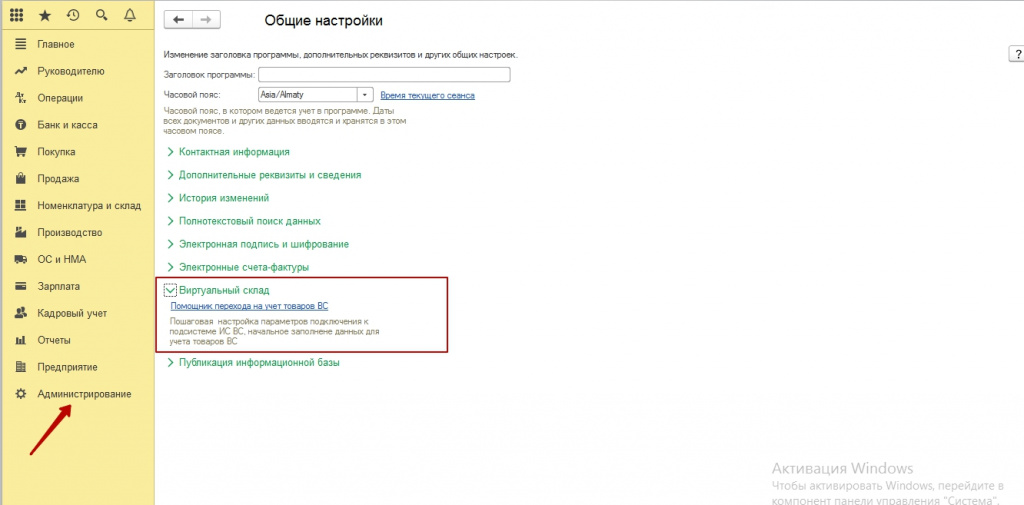
Task: Open History clock icon
Action: click(x=73, y=16)
